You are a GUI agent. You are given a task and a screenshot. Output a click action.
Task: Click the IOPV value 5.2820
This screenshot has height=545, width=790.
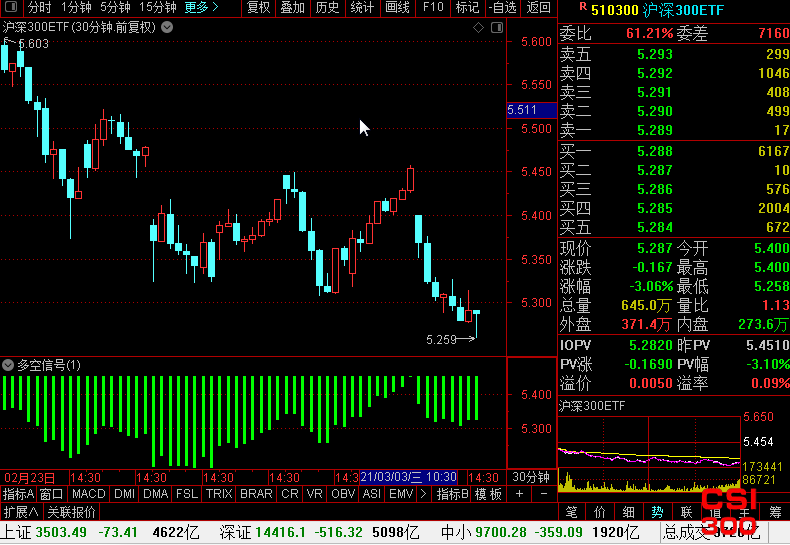click(650, 345)
